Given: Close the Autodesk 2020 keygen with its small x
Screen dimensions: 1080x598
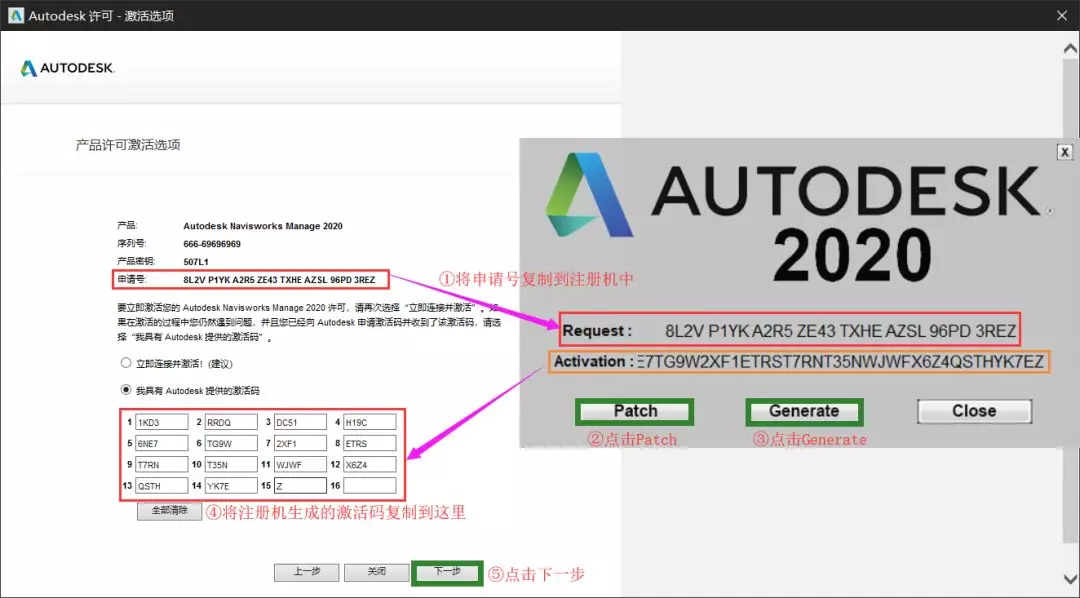Looking at the screenshot, I should click(1065, 152).
